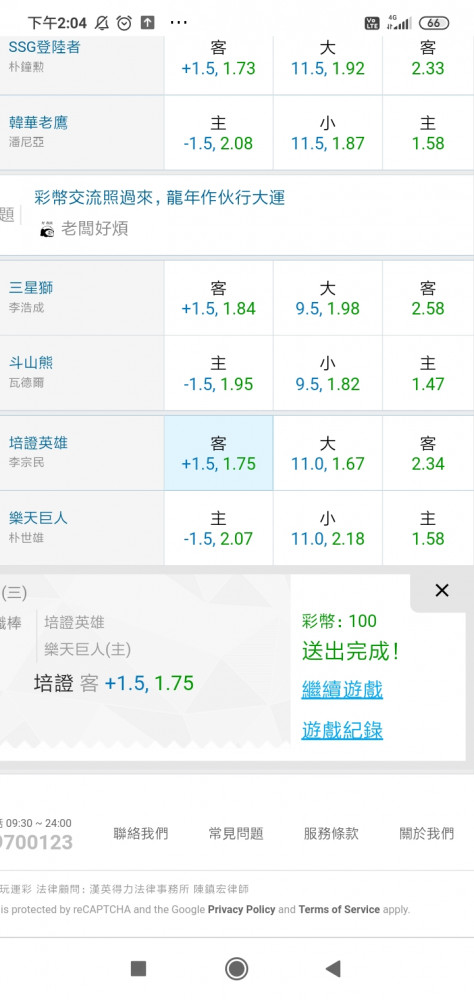Choose 韓華老鷹 主 1.58 moneyline
Image resolution: width=474 pixels, height=1000 pixels.
pos(428,133)
